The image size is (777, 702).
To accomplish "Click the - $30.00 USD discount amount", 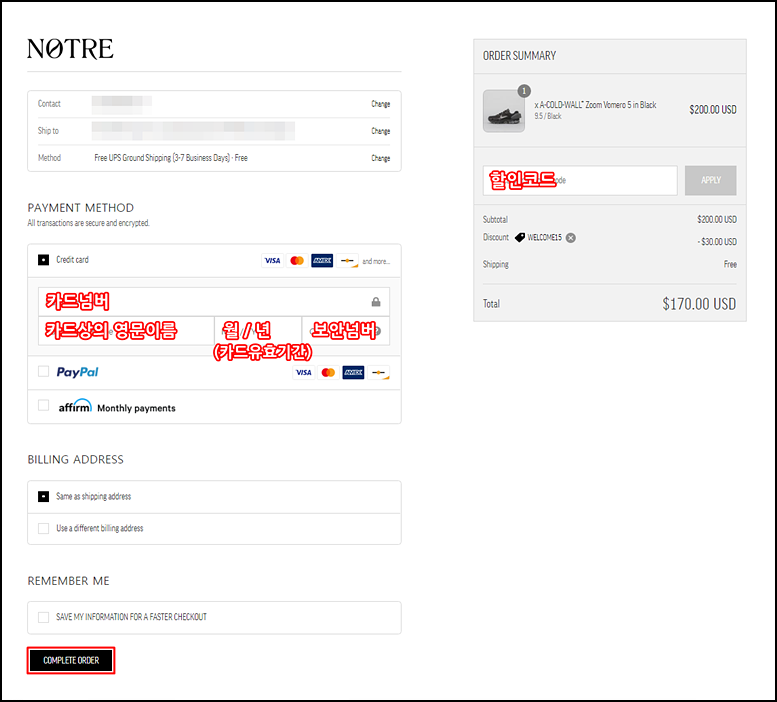I will pyautogui.click(x=717, y=242).
